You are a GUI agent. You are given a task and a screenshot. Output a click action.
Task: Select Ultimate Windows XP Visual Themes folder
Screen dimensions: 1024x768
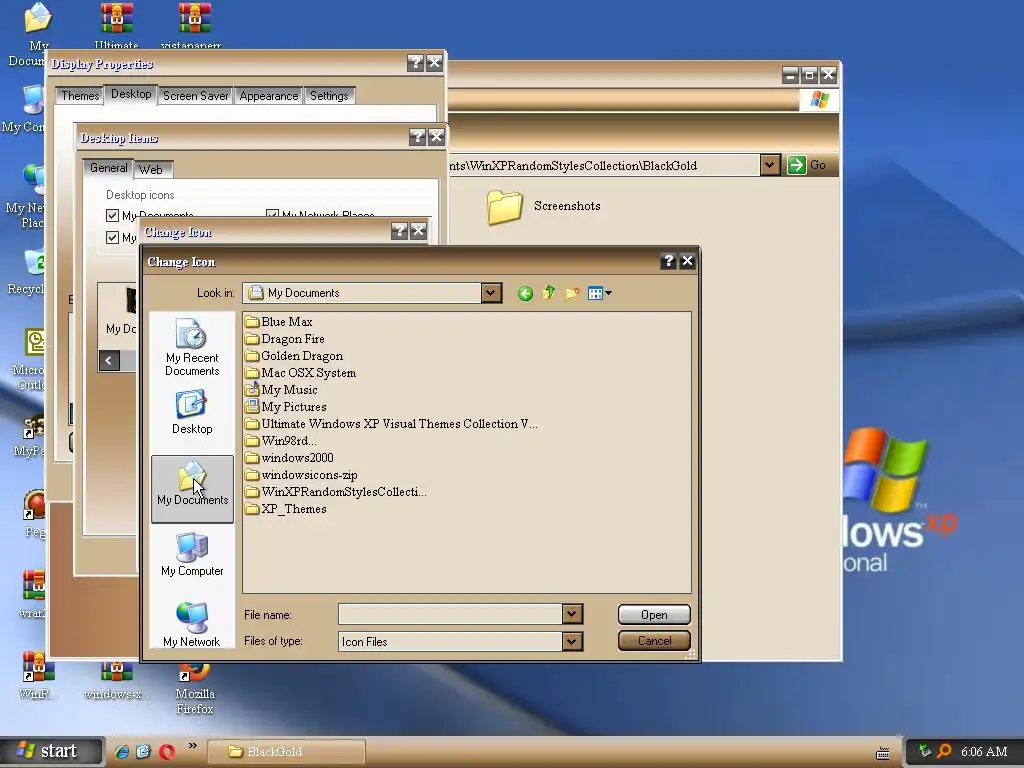(391, 424)
